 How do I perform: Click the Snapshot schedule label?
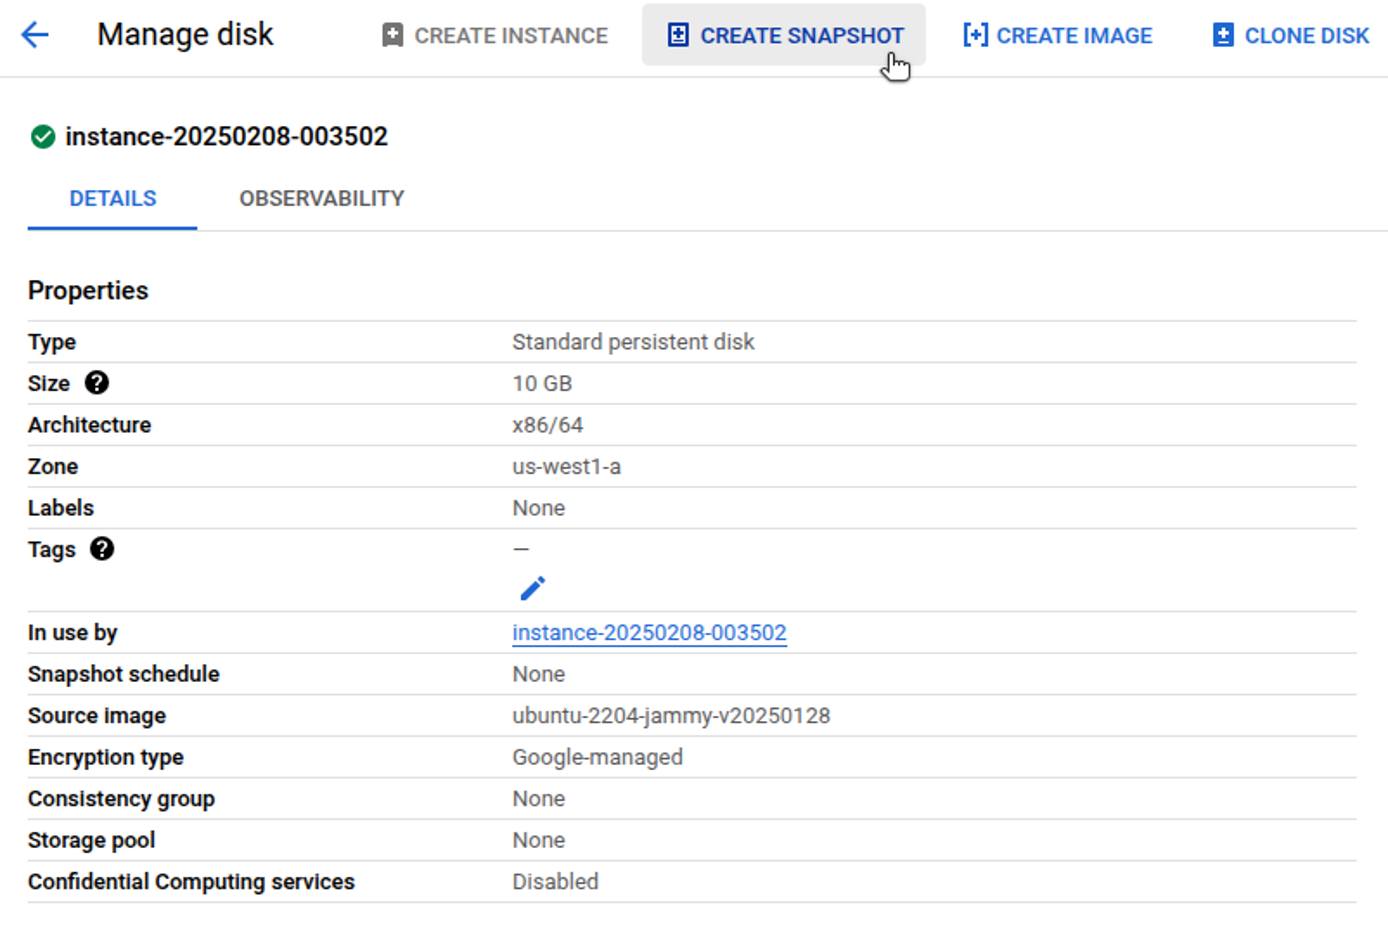tap(124, 674)
